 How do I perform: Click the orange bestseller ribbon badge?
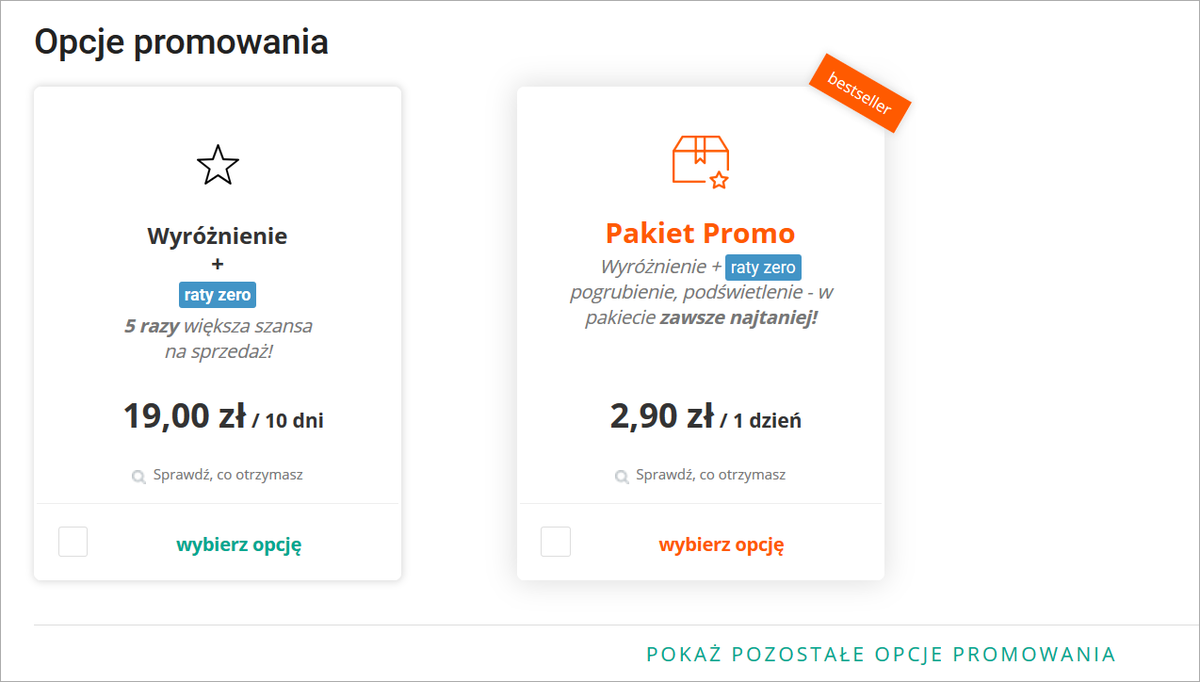860,92
